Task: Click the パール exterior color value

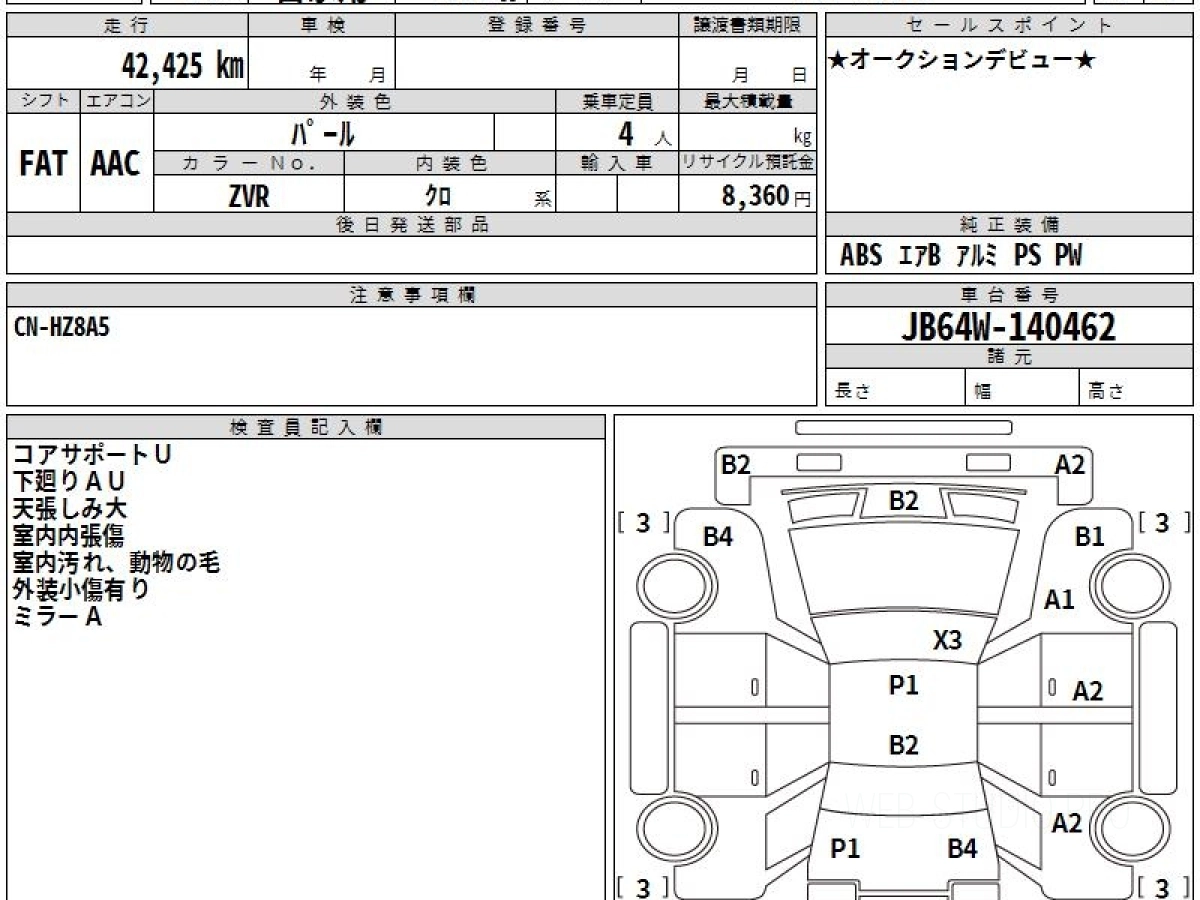Action: point(323,133)
